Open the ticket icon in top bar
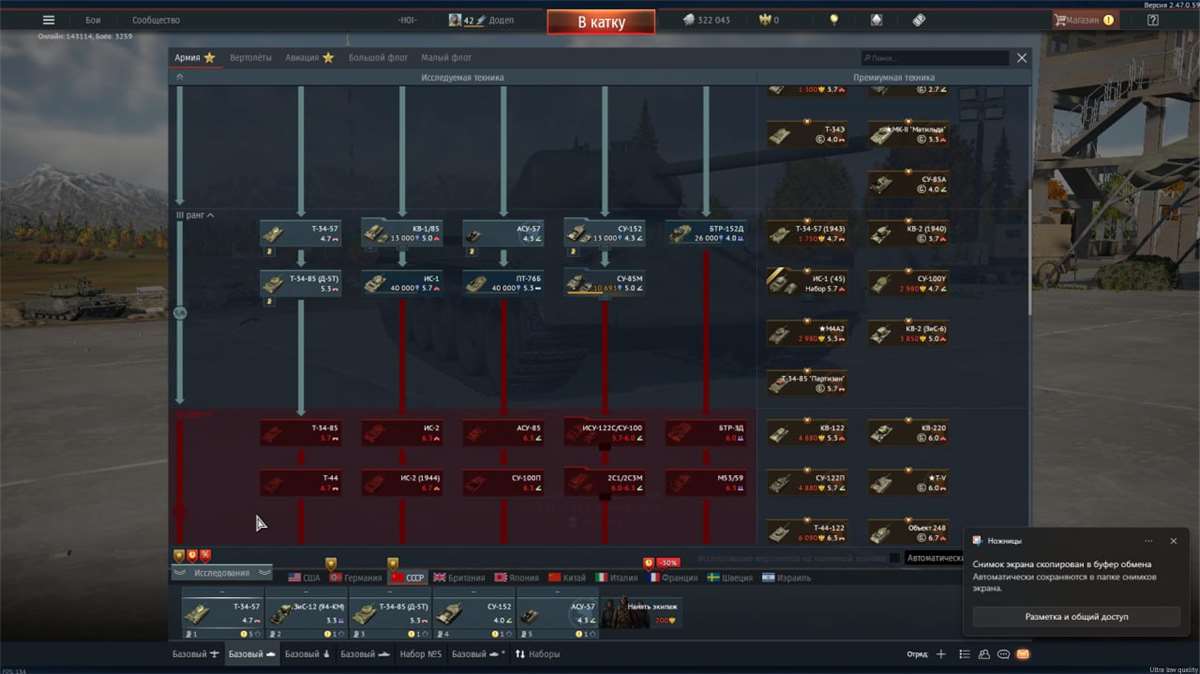 click(919, 20)
